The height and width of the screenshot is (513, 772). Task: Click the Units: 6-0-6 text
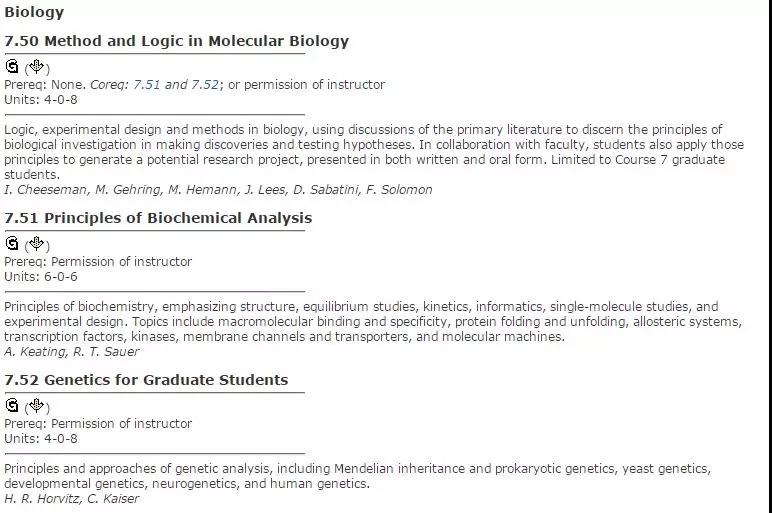[x=41, y=277]
